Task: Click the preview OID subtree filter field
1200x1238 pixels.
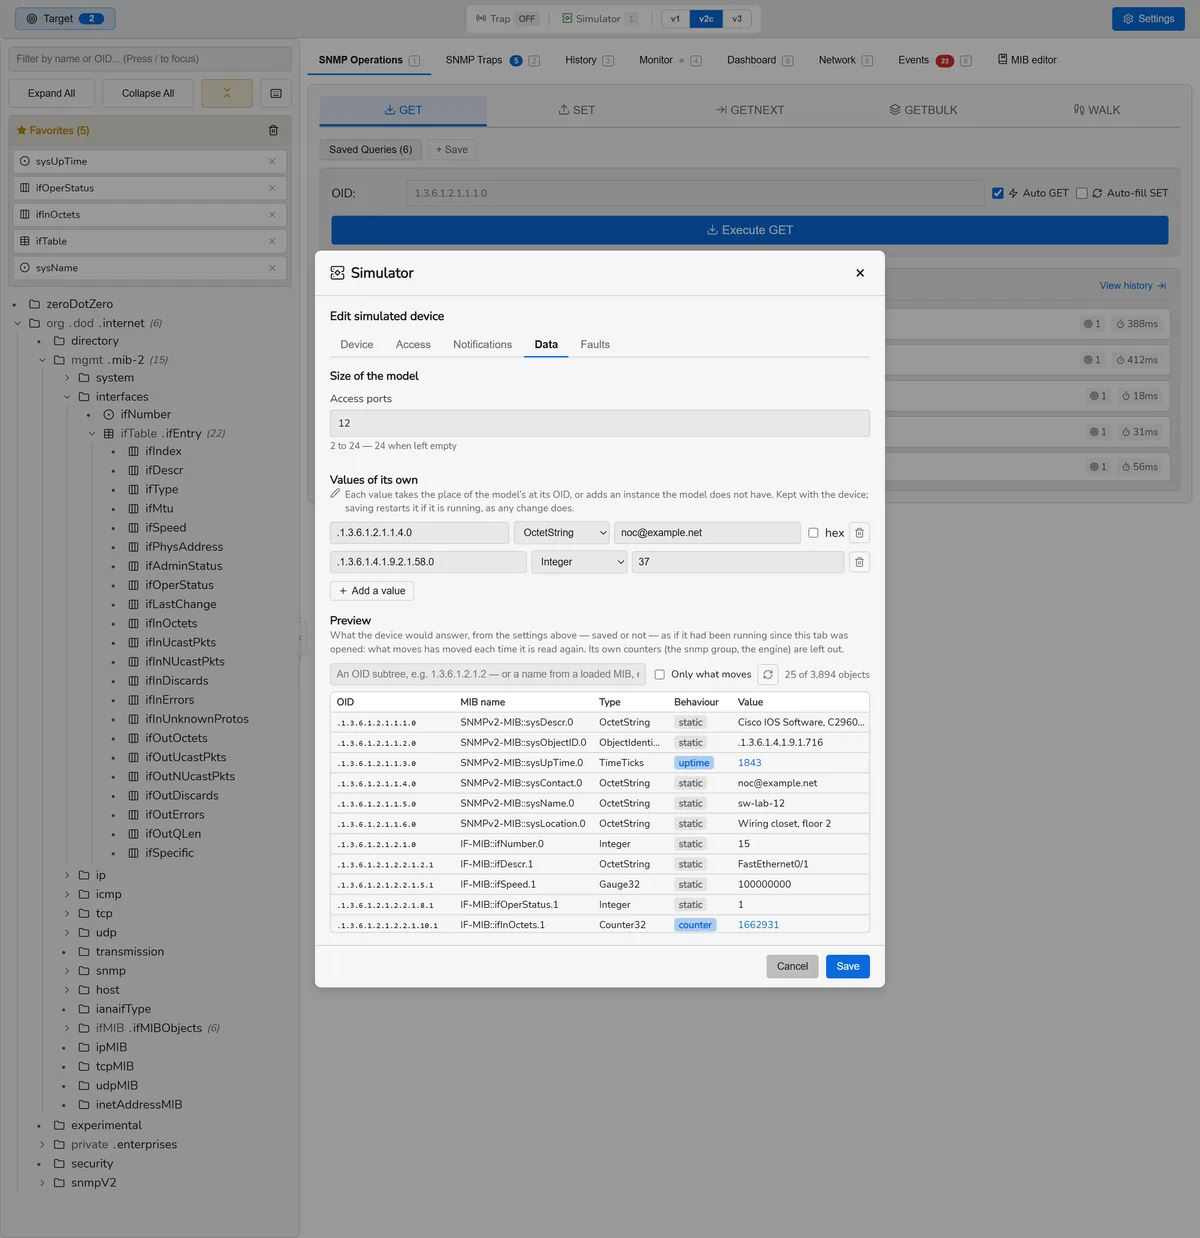Action: 488,674
